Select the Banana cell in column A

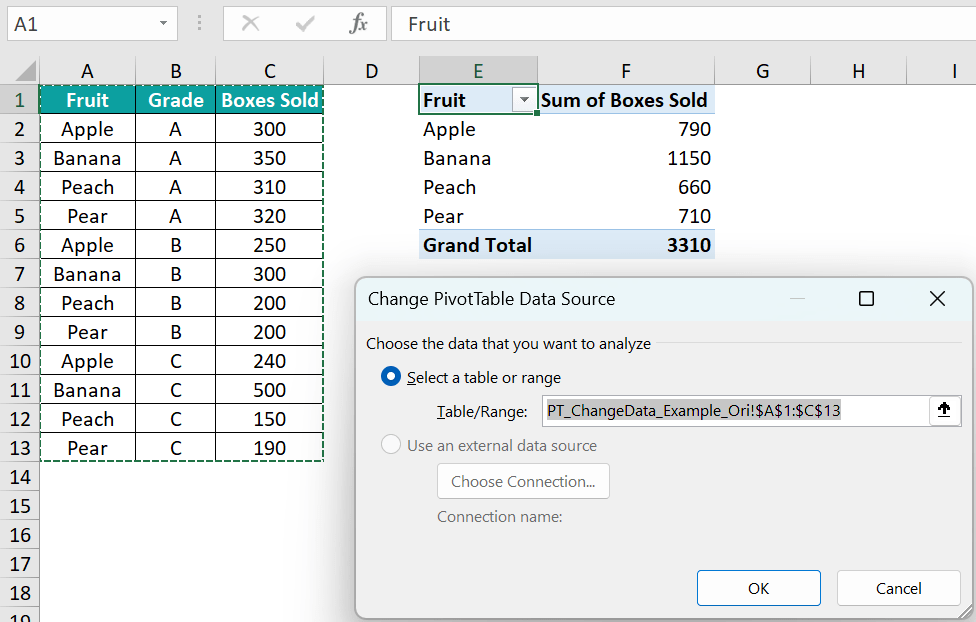coord(87,157)
